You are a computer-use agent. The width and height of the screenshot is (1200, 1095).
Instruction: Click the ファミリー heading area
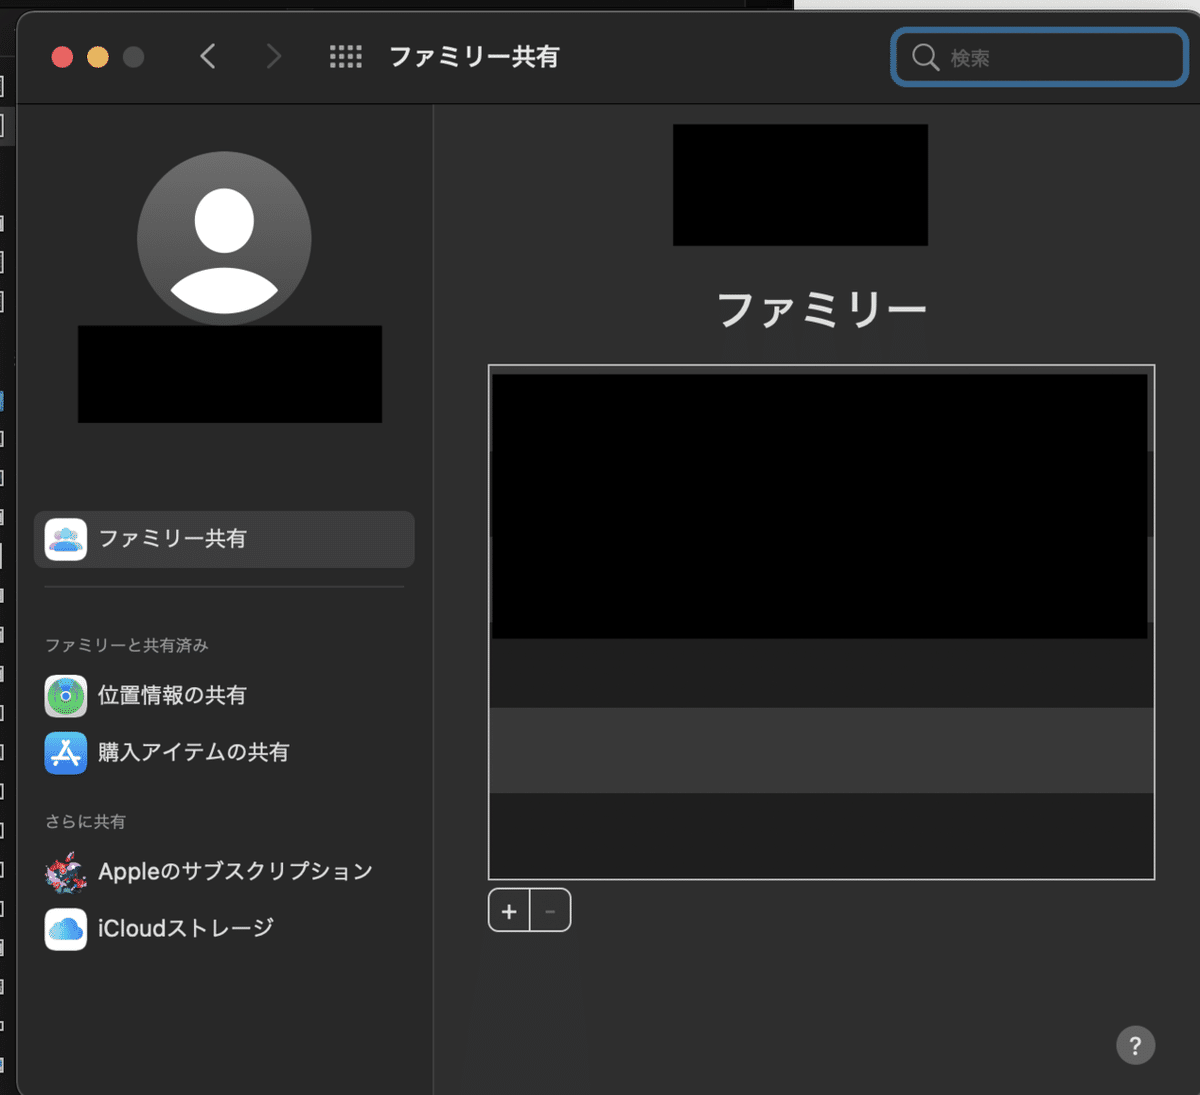click(x=820, y=307)
